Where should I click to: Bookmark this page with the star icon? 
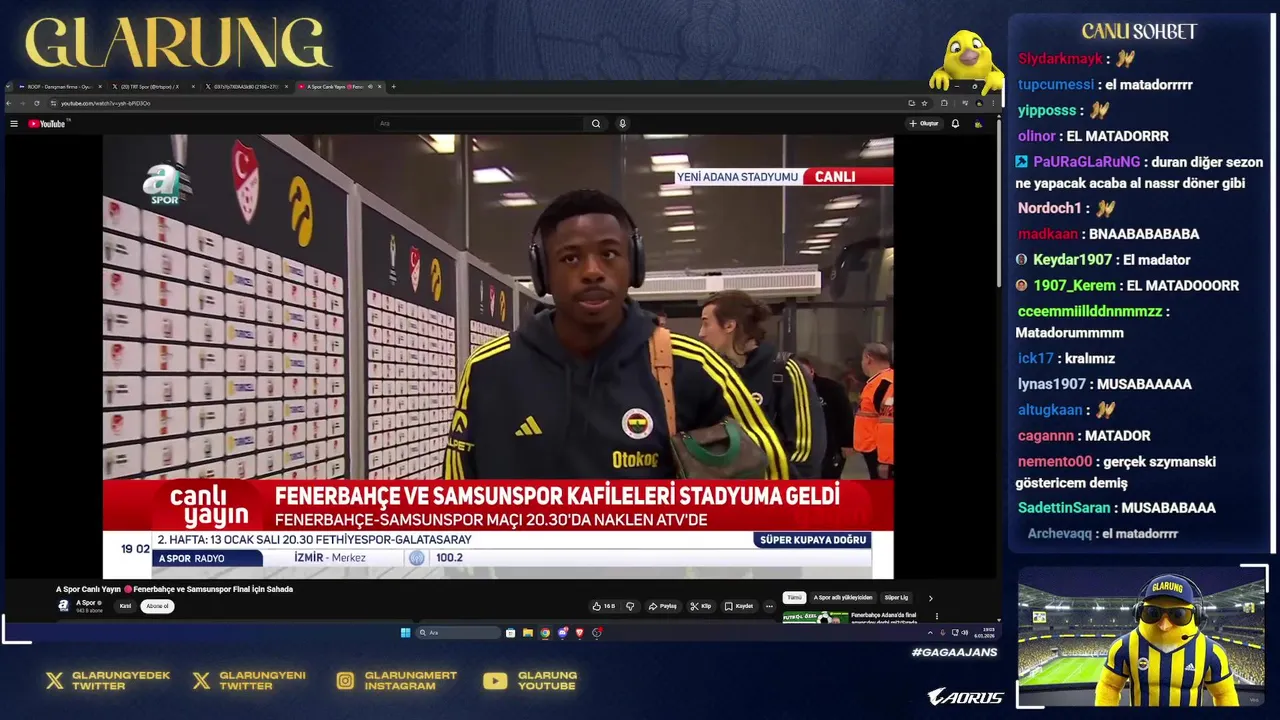(924, 103)
